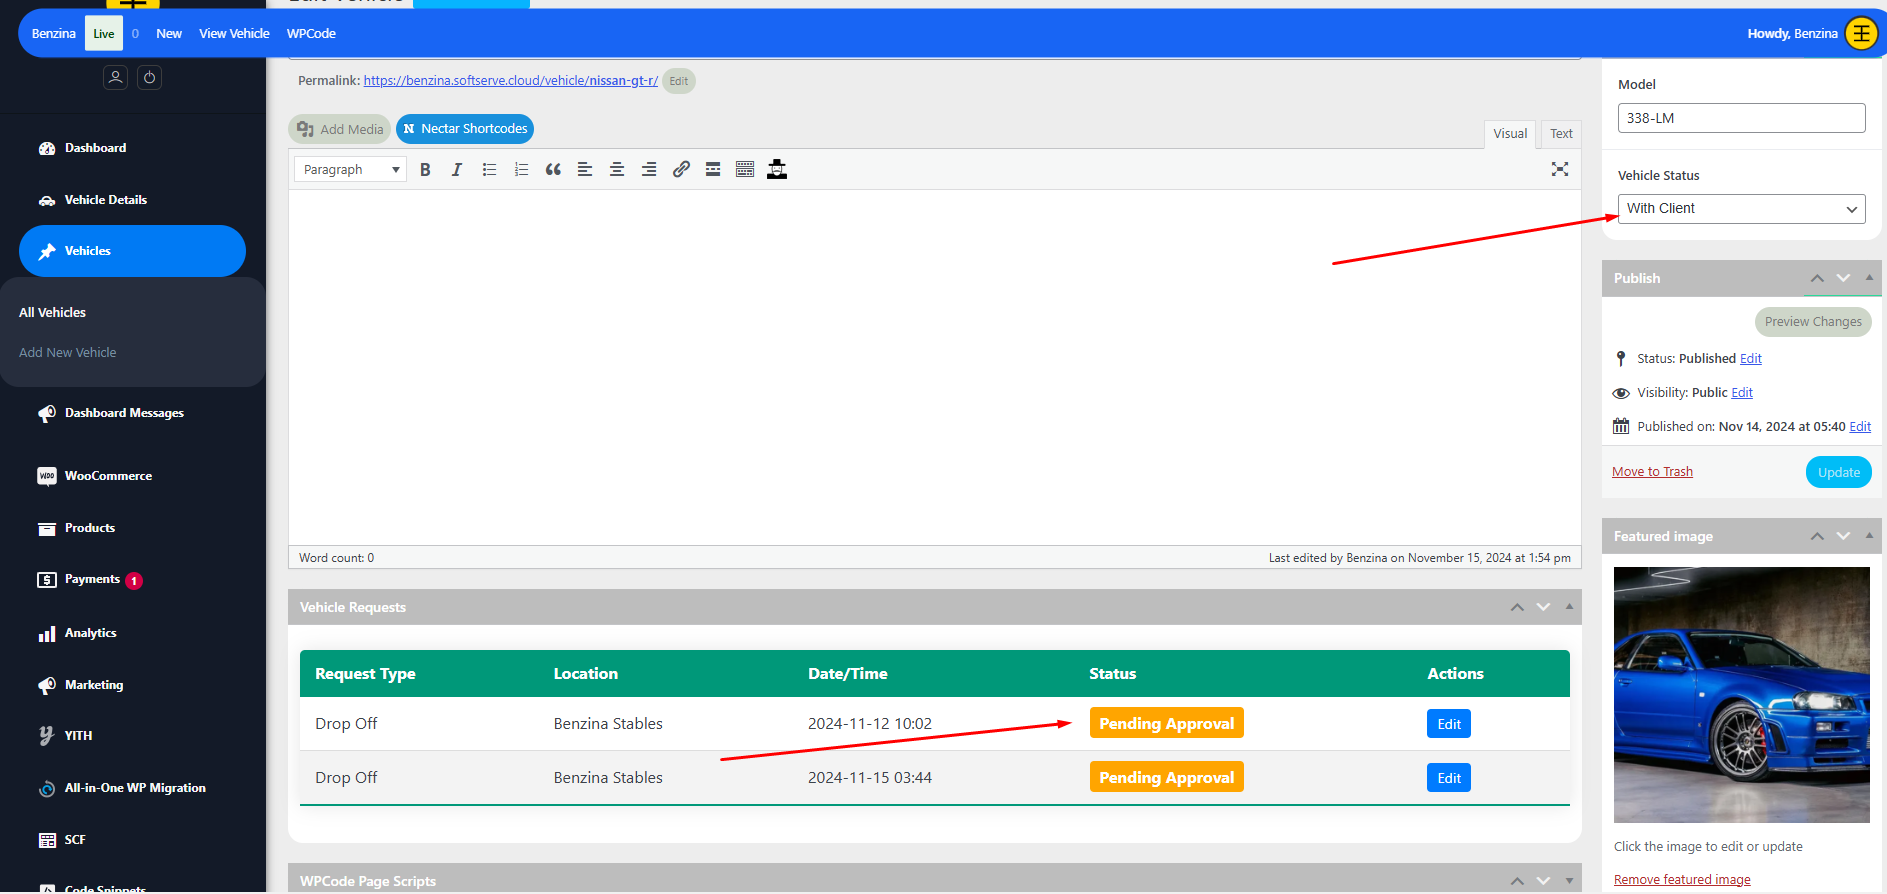The height and width of the screenshot is (894, 1887).
Task: Toggle bold formatting in editor toolbar
Action: click(425, 170)
